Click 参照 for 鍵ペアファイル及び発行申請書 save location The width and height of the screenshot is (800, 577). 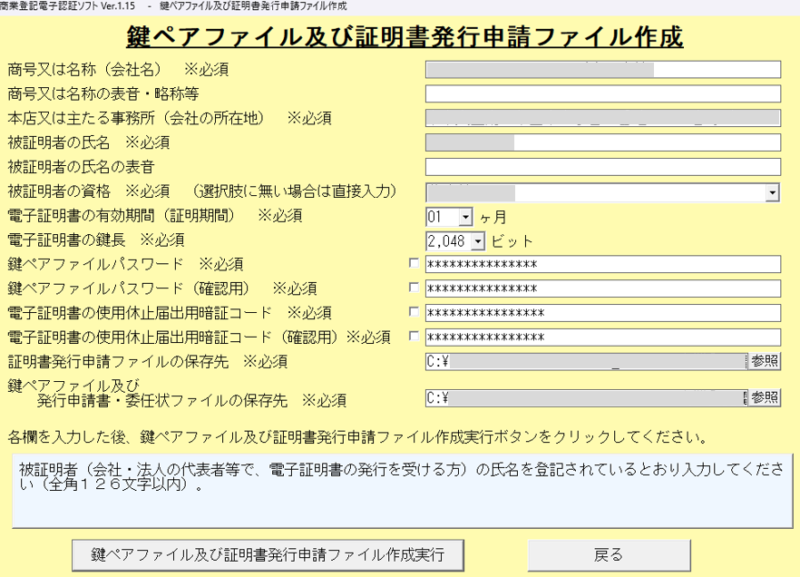pos(765,397)
